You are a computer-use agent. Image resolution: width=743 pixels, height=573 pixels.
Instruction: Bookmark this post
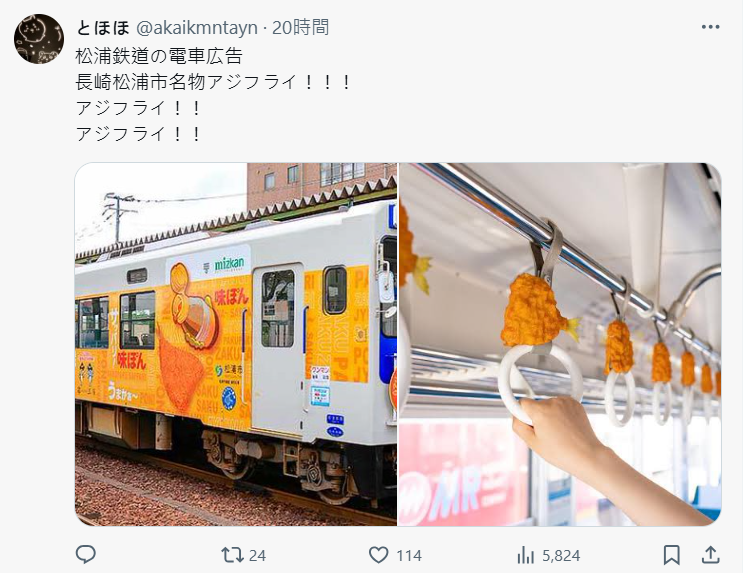tap(671, 555)
